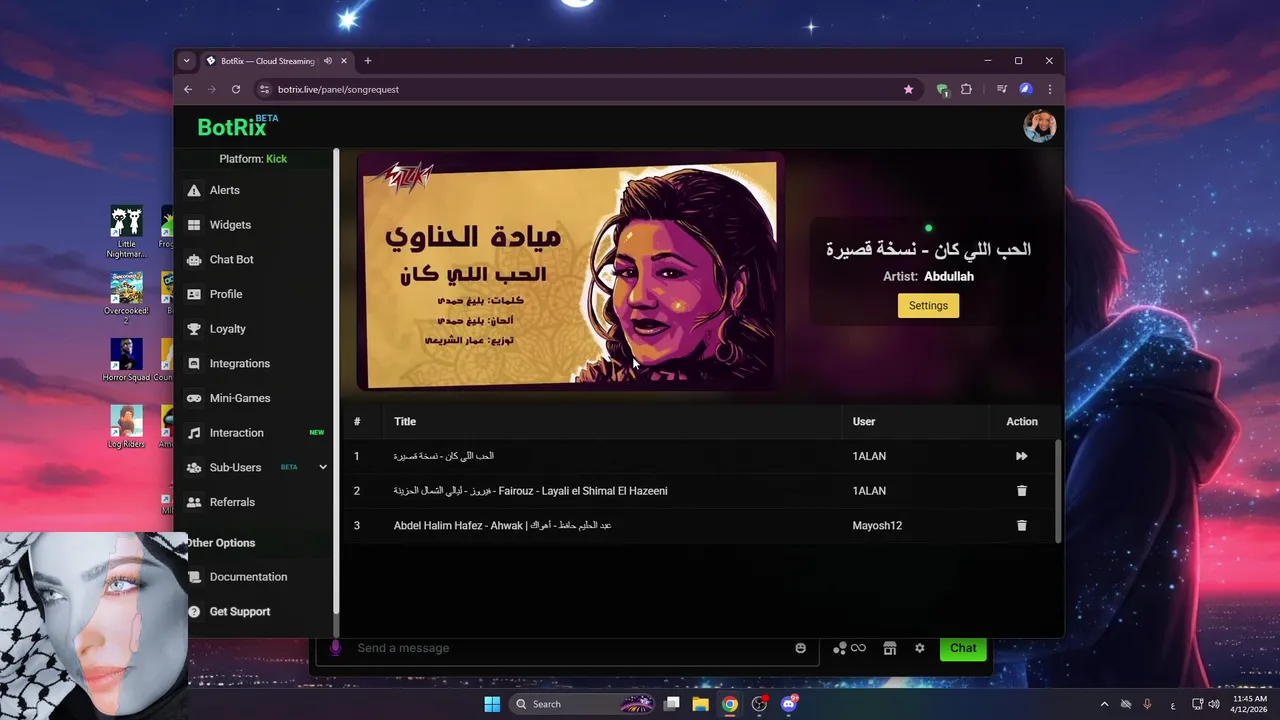
Task: Go to the Profile page in sidebar
Action: pyautogui.click(x=226, y=294)
